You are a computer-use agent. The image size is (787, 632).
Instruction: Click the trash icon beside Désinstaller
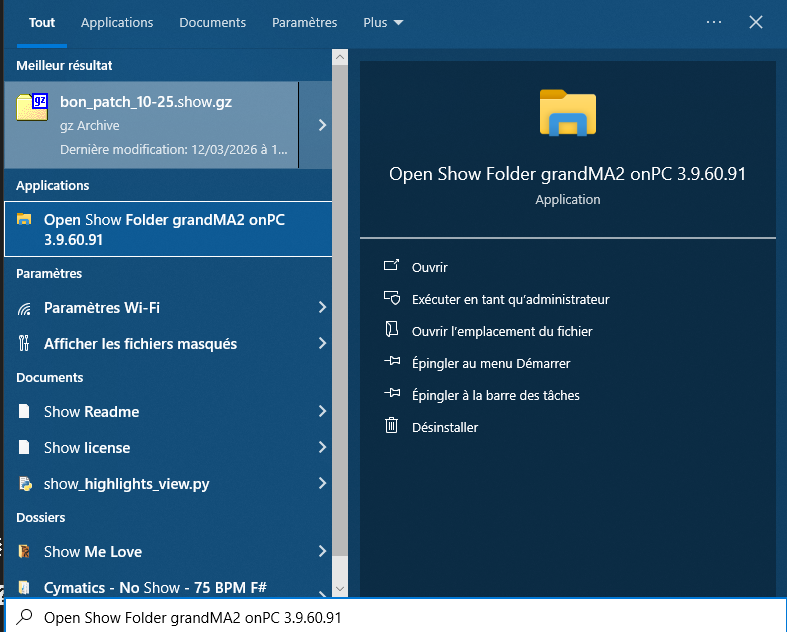pyautogui.click(x=391, y=425)
